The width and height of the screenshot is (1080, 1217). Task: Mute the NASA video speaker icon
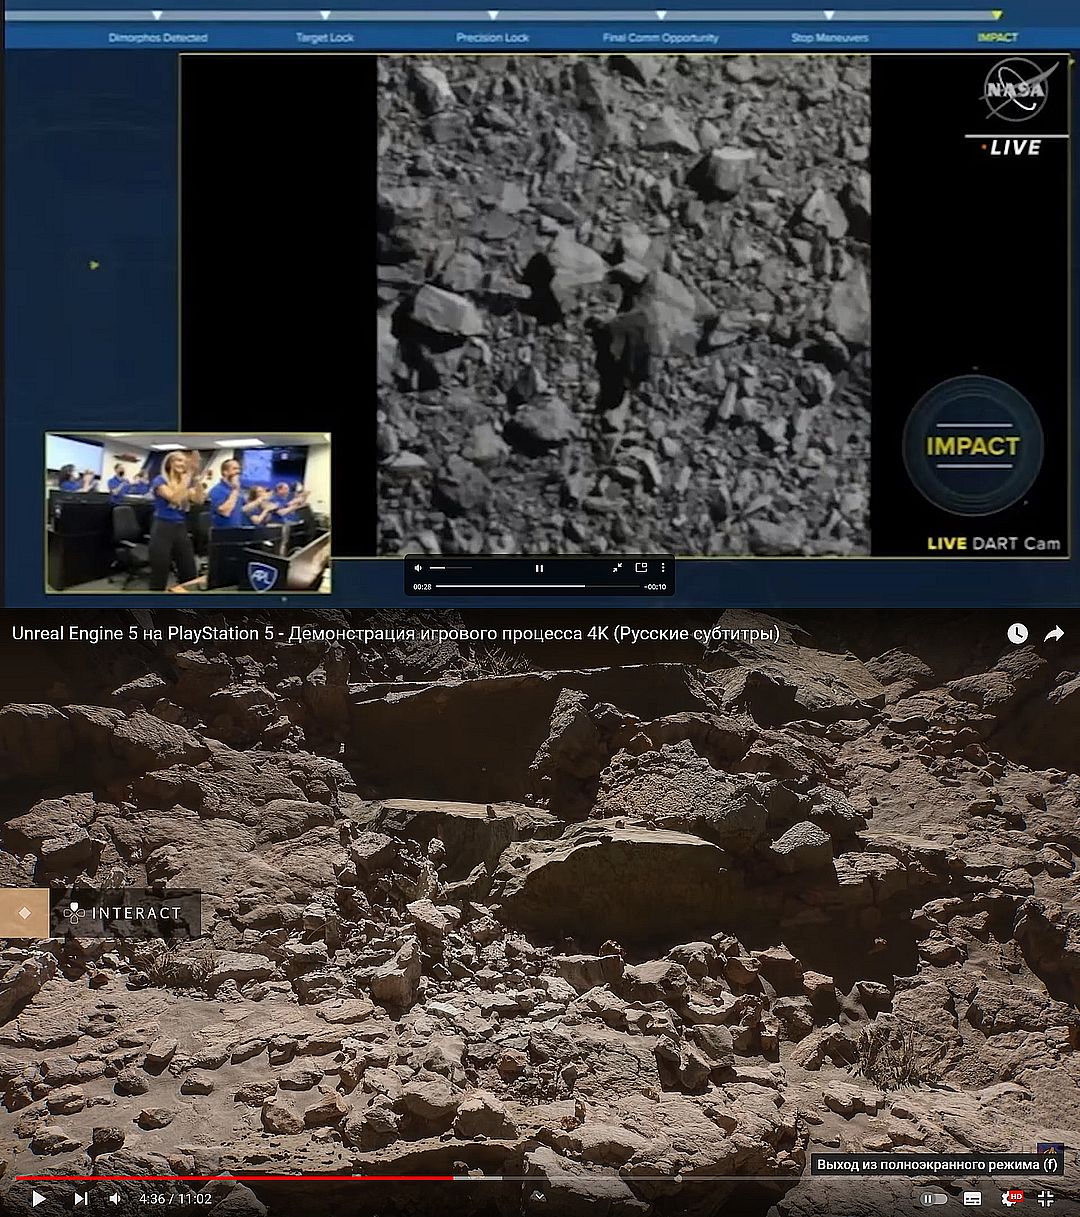pyautogui.click(x=418, y=568)
